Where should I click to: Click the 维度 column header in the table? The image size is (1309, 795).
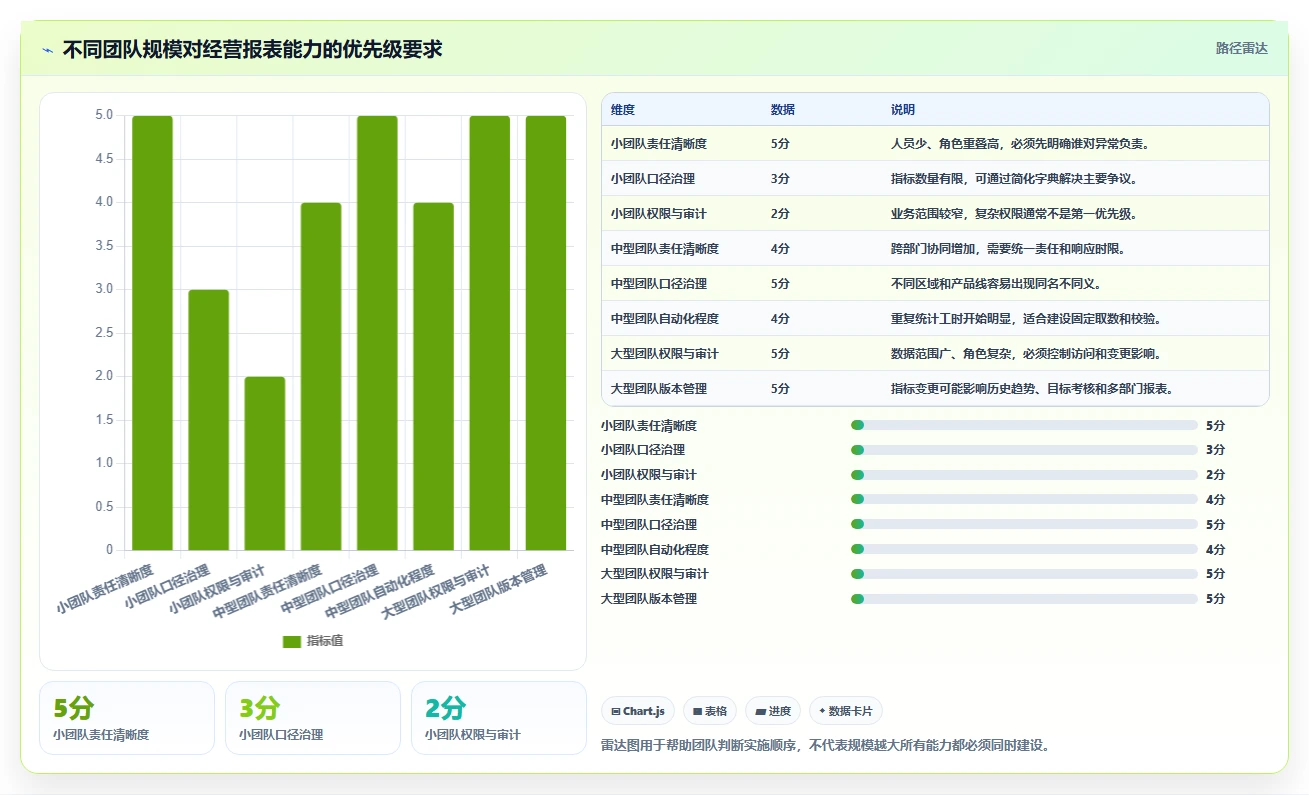point(623,110)
